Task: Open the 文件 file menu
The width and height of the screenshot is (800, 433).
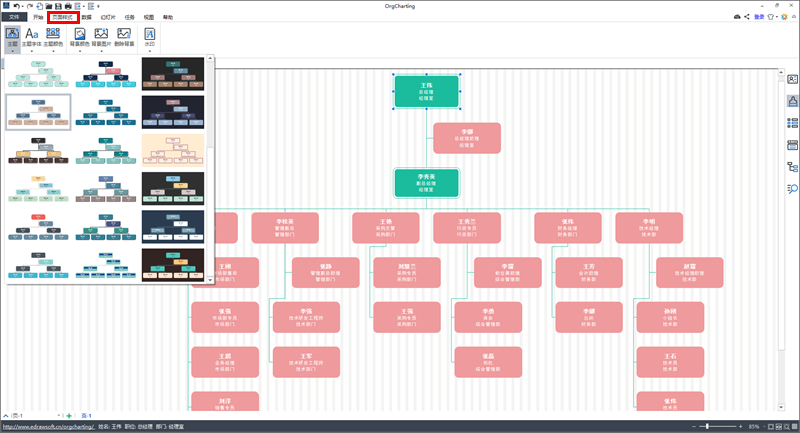Action: [14, 17]
